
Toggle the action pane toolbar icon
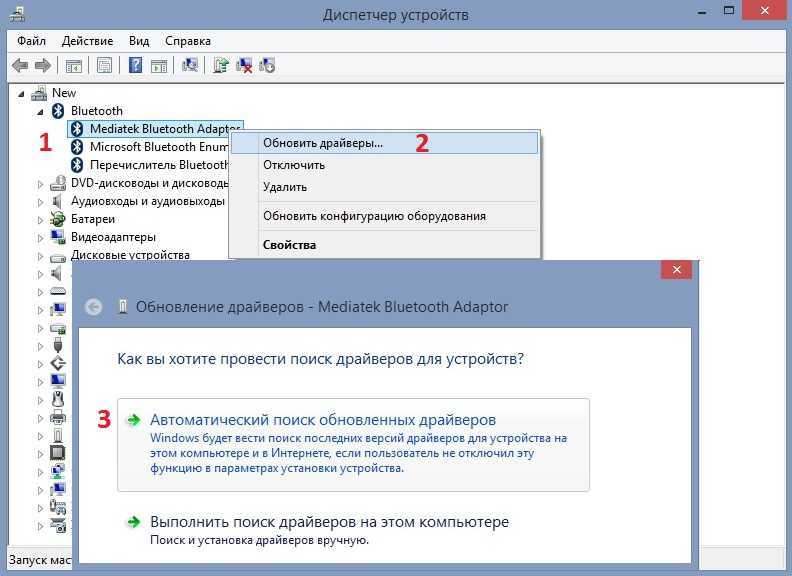159,66
